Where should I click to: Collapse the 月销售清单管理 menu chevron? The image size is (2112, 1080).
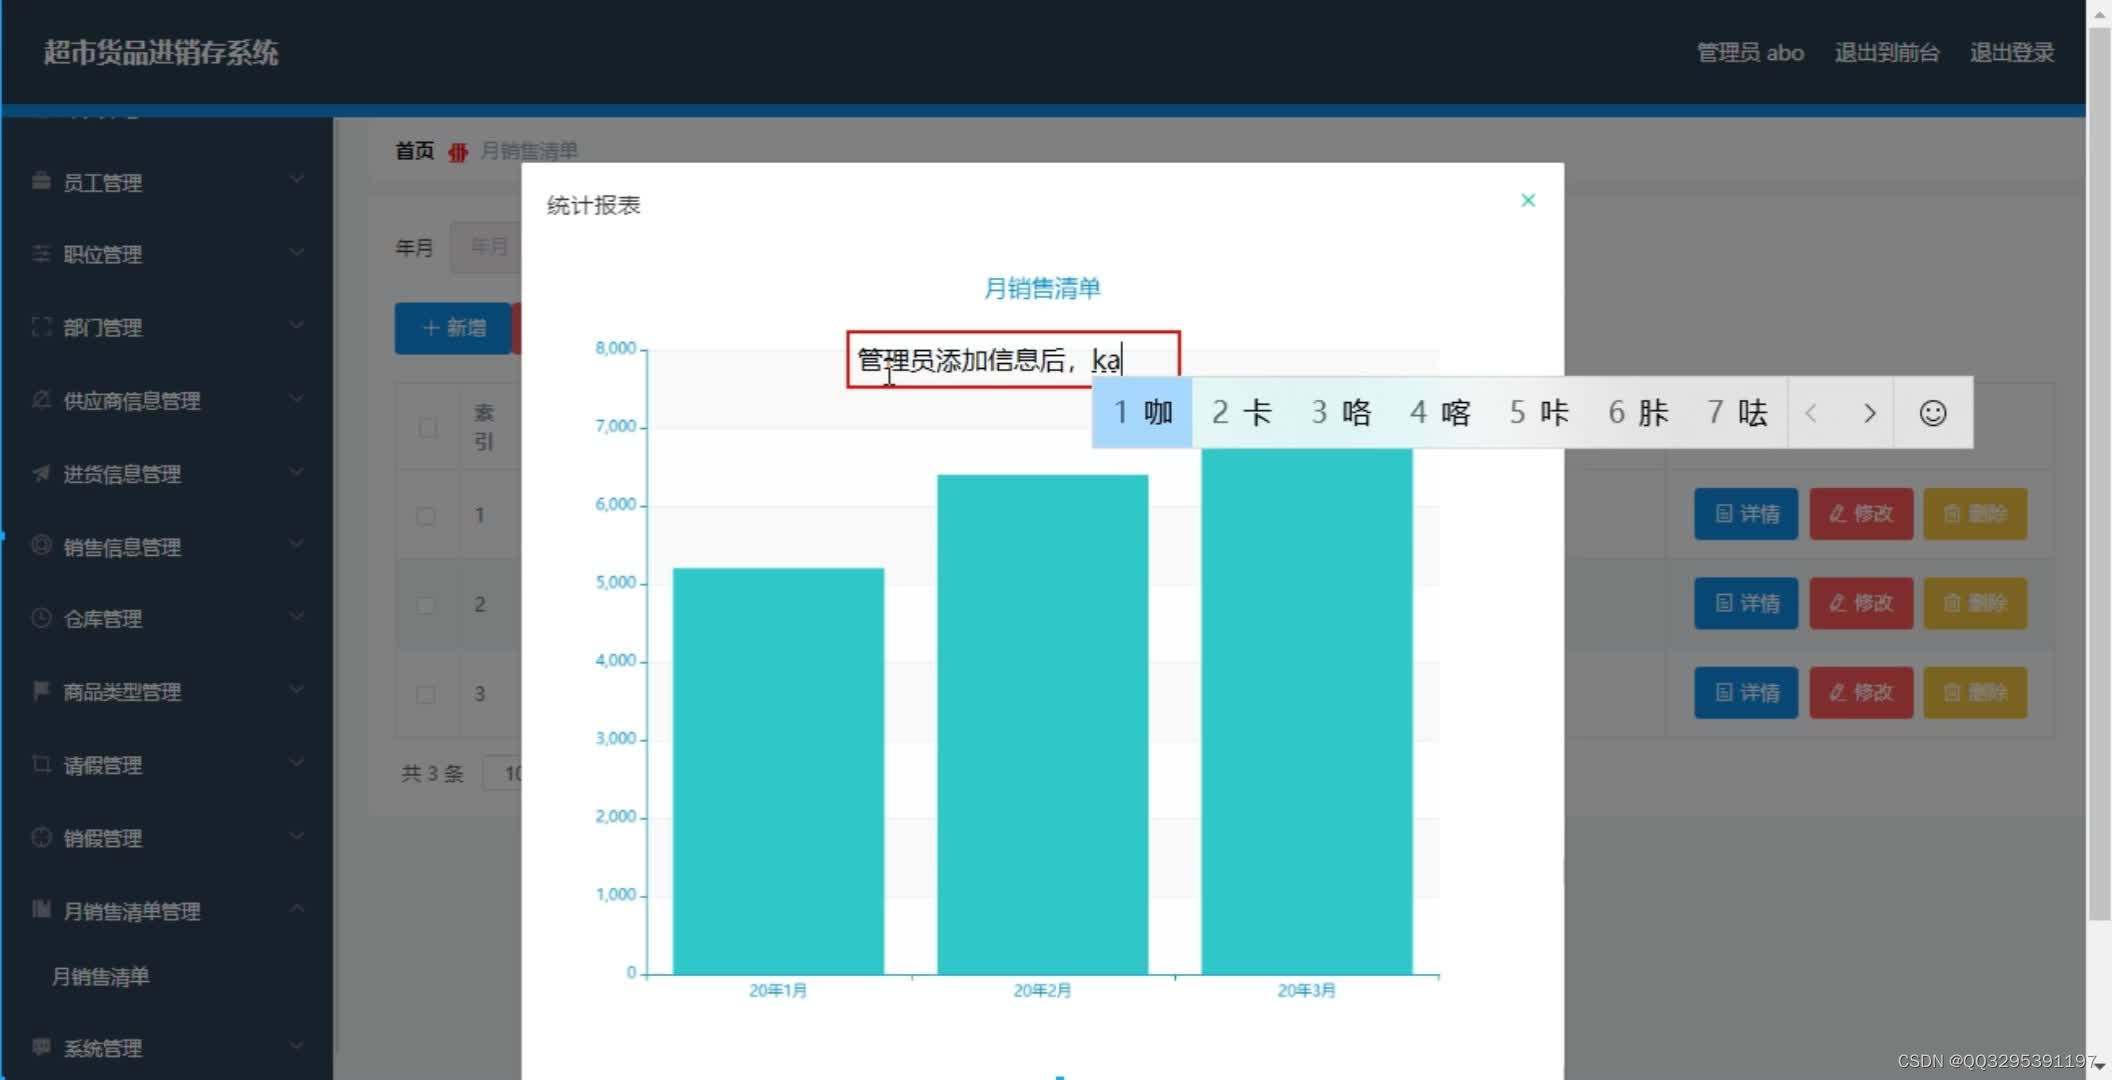(x=297, y=908)
